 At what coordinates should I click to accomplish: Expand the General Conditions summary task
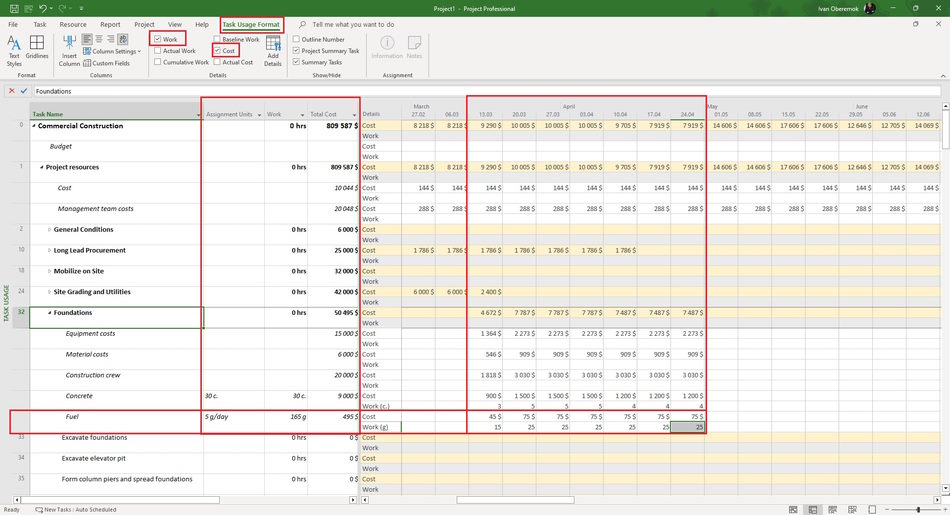point(49,230)
